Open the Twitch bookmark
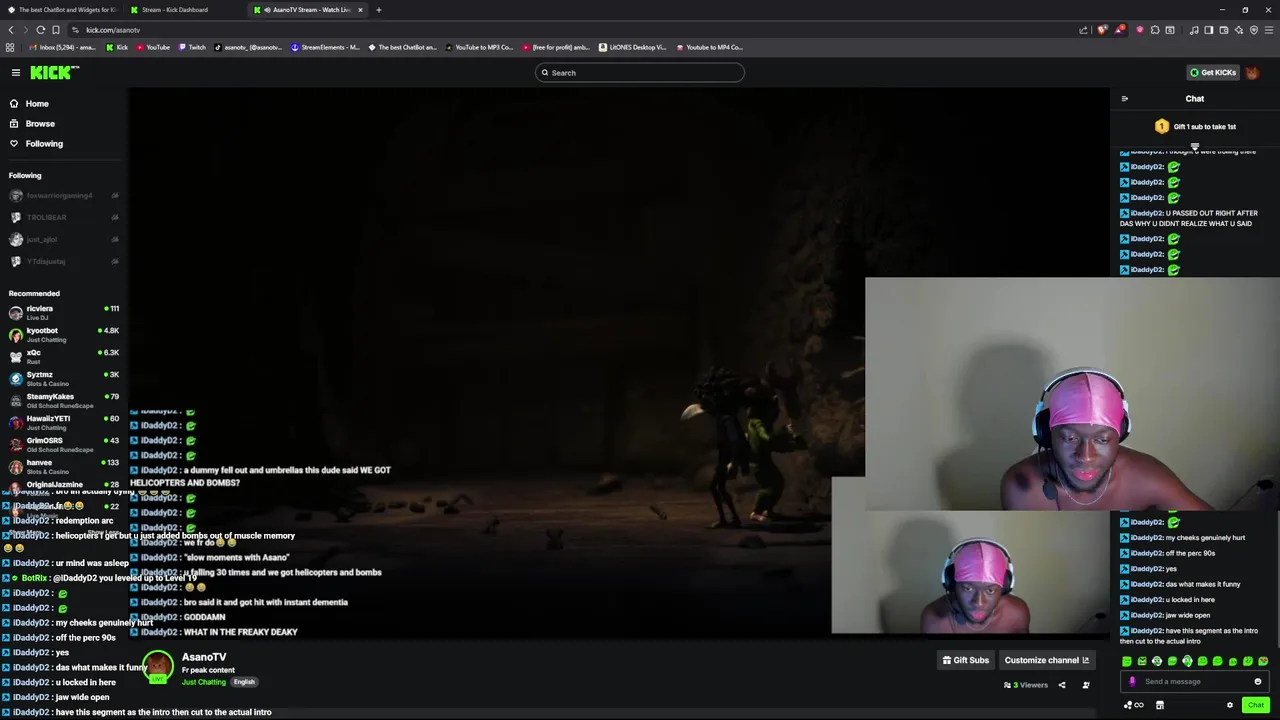The width and height of the screenshot is (1280, 720). (x=192, y=47)
